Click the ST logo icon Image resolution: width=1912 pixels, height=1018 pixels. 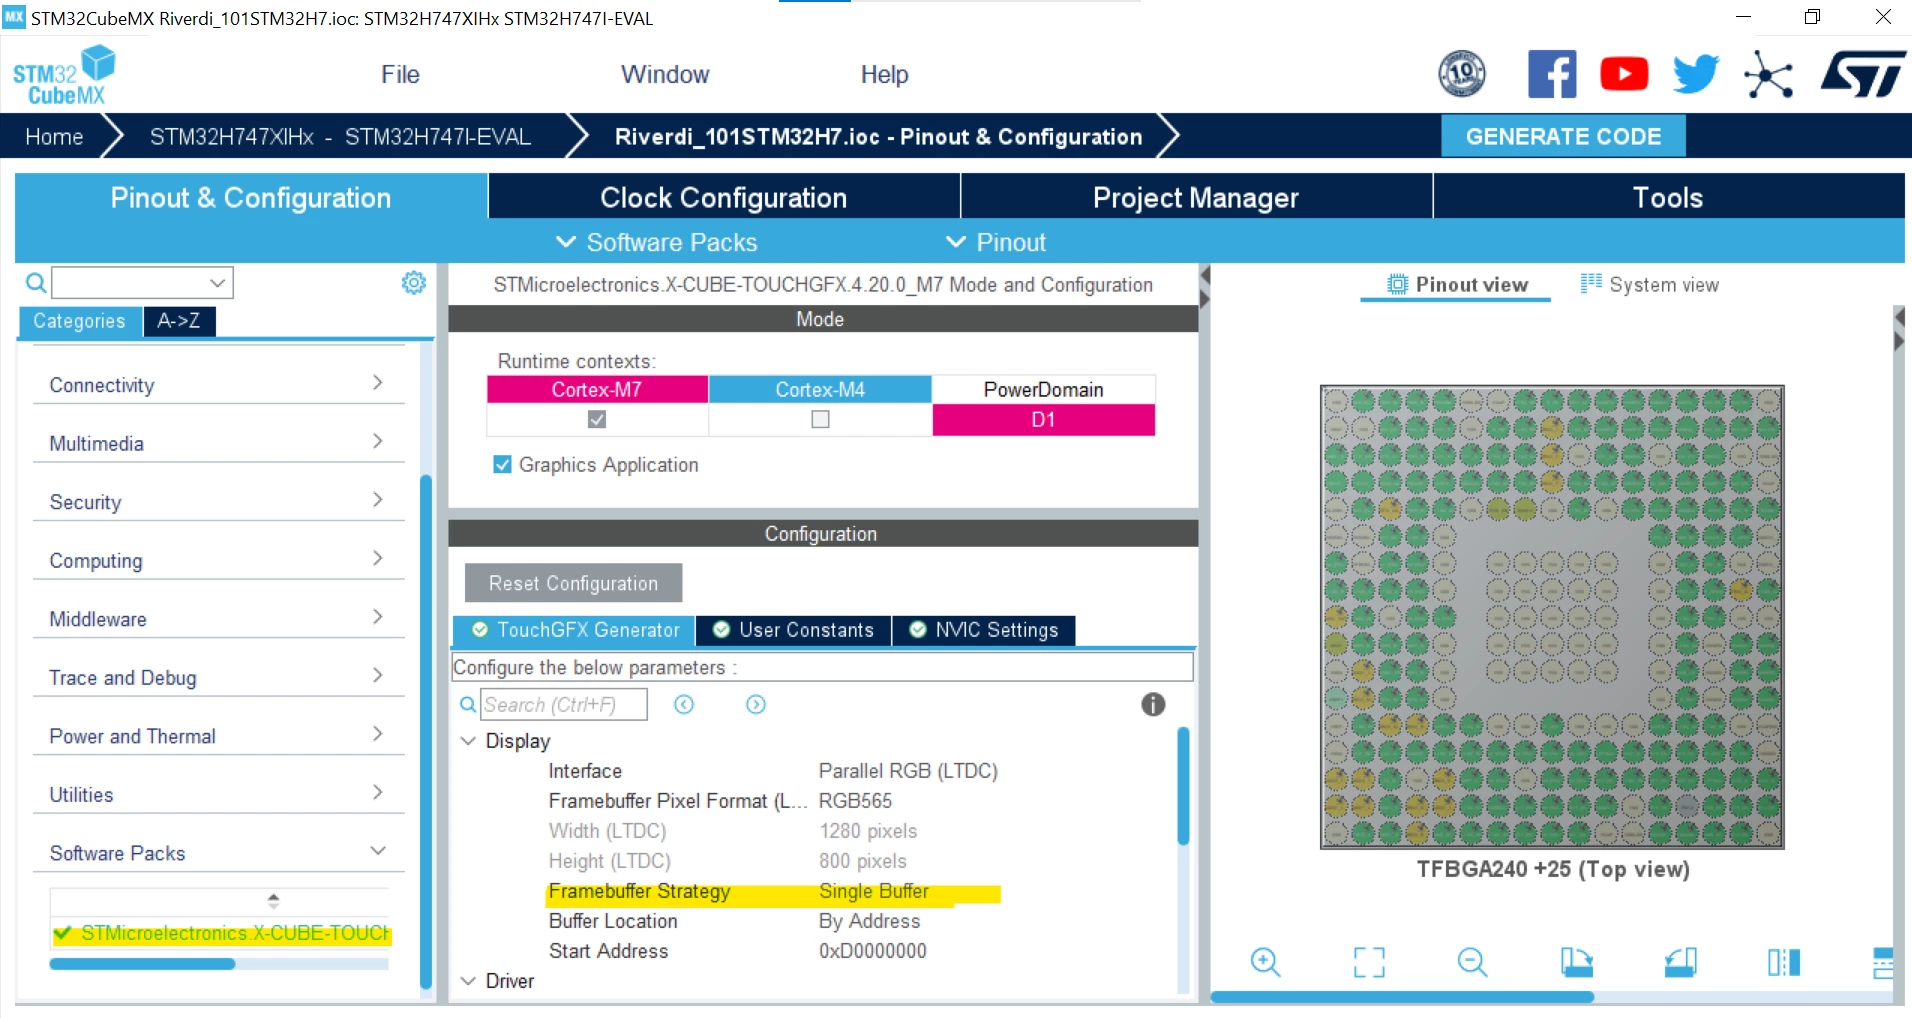coord(1864,75)
